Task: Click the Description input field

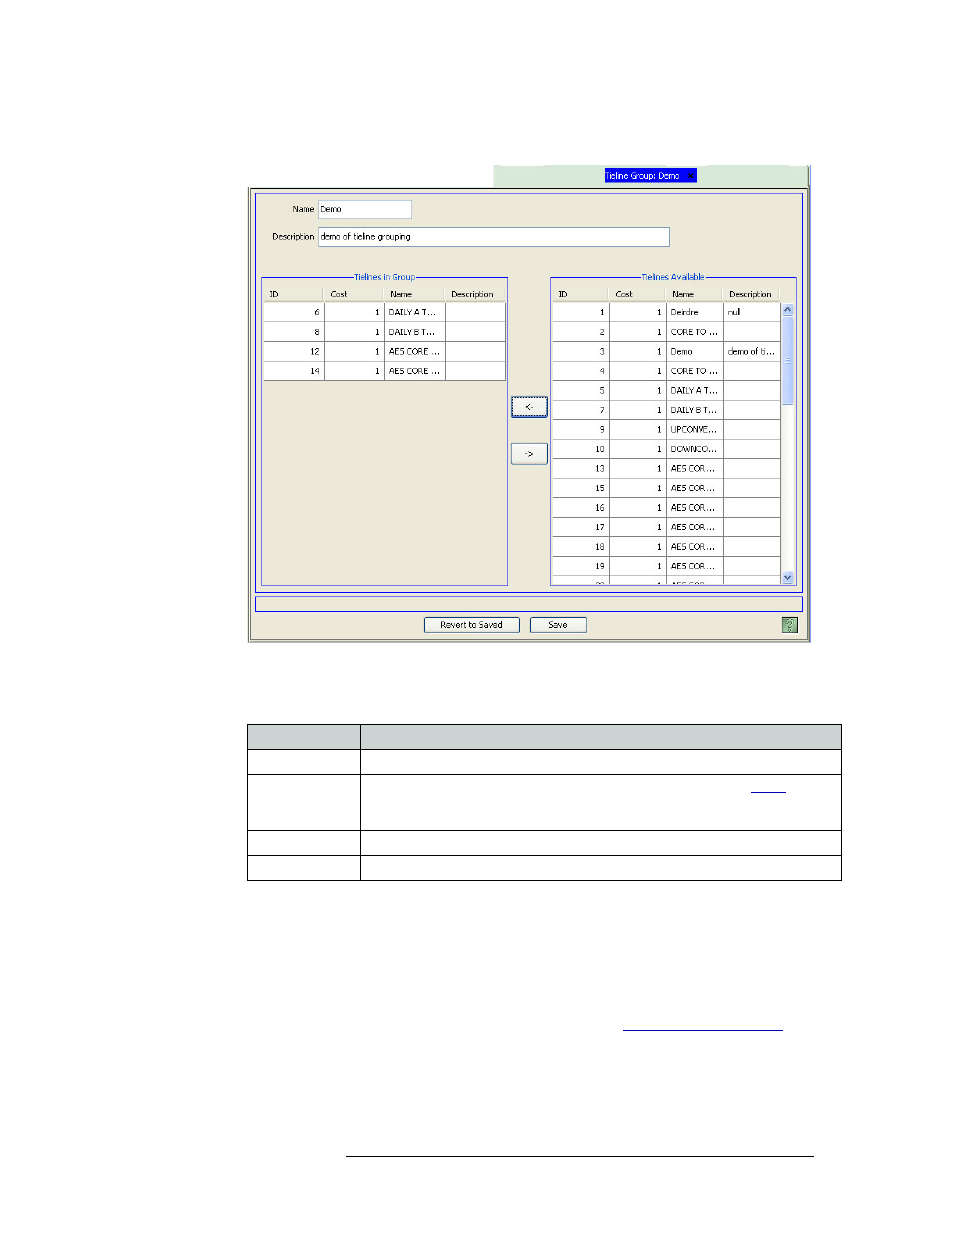Action: [493, 237]
